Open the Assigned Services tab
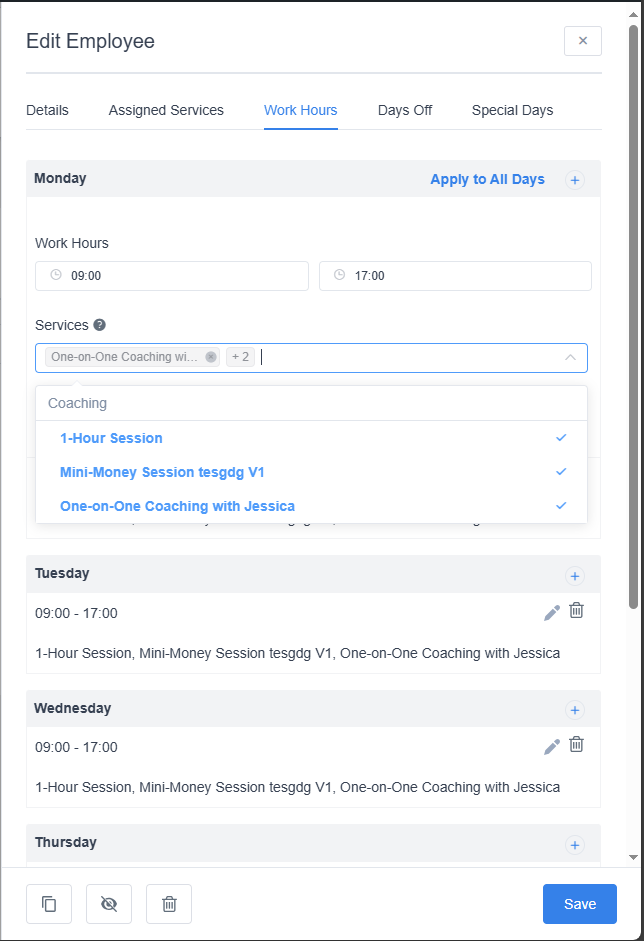 (166, 110)
